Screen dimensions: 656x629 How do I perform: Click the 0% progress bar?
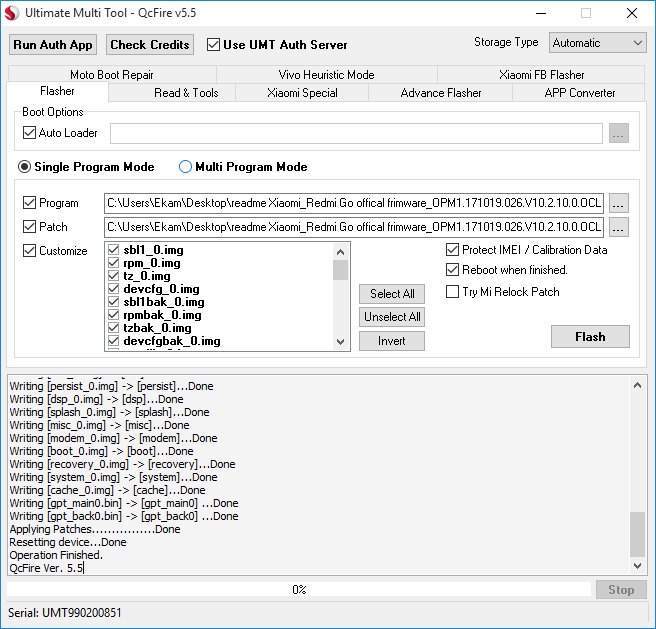[x=299, y=590]
